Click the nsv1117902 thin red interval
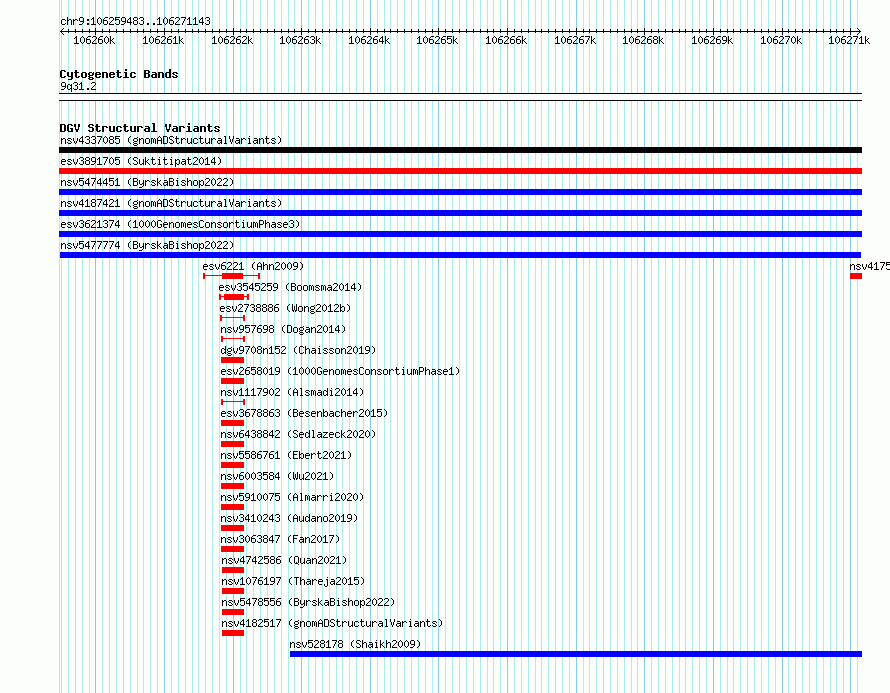 tap(233, 402)
